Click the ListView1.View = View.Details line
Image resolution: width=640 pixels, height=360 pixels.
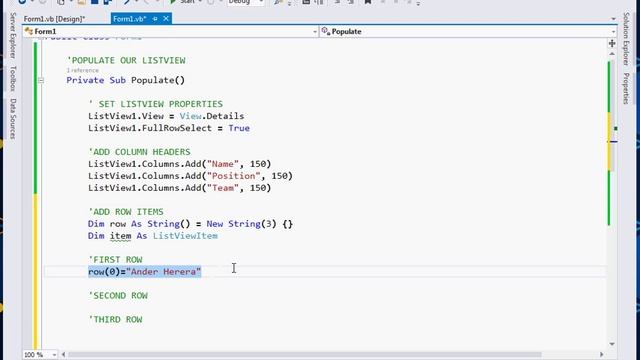pos(166,116)
